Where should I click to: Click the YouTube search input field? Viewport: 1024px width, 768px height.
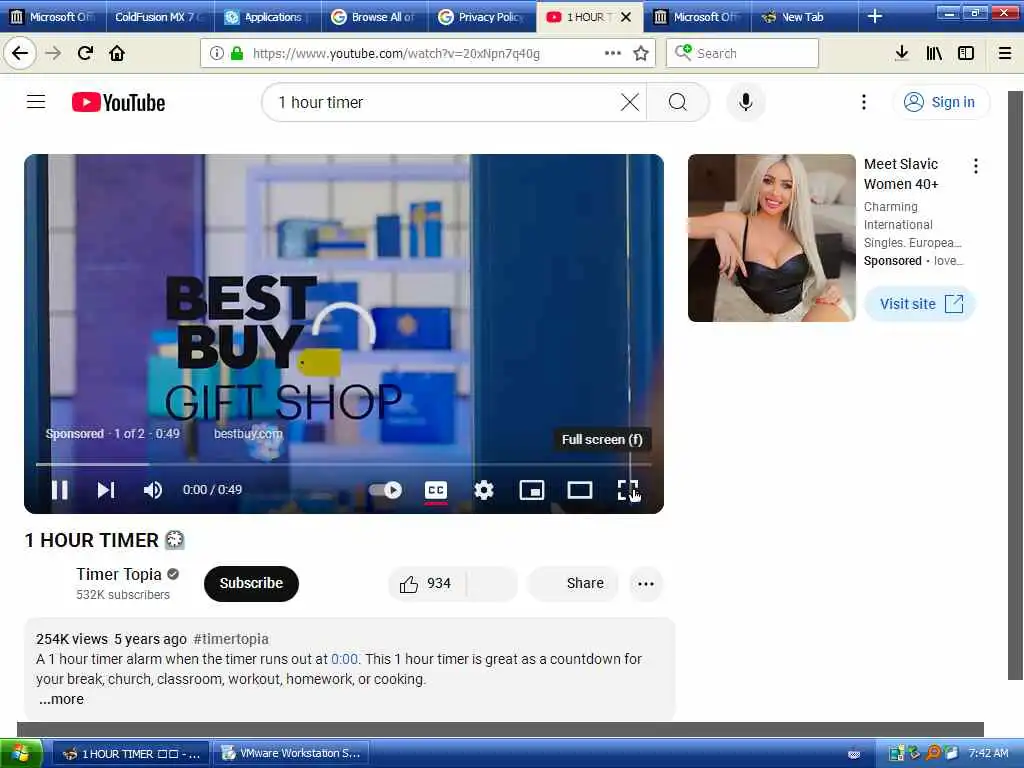pos(444,102)
